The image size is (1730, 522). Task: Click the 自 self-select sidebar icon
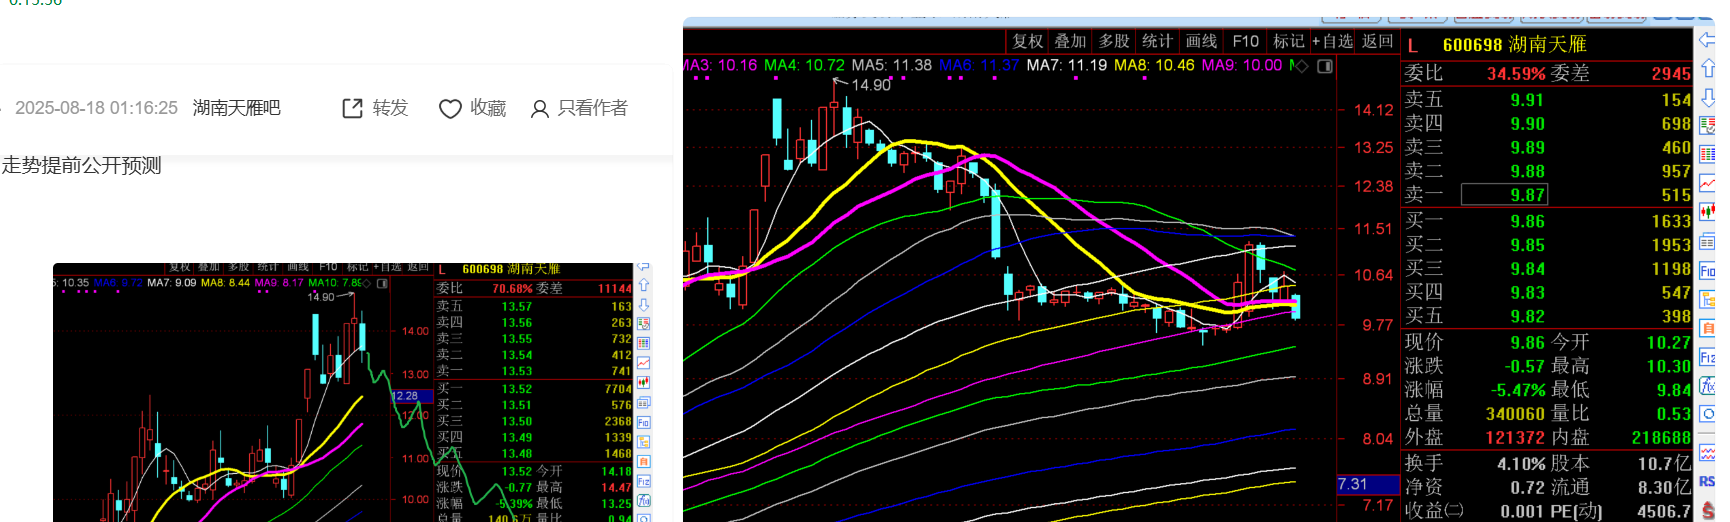pos(1707,328)
